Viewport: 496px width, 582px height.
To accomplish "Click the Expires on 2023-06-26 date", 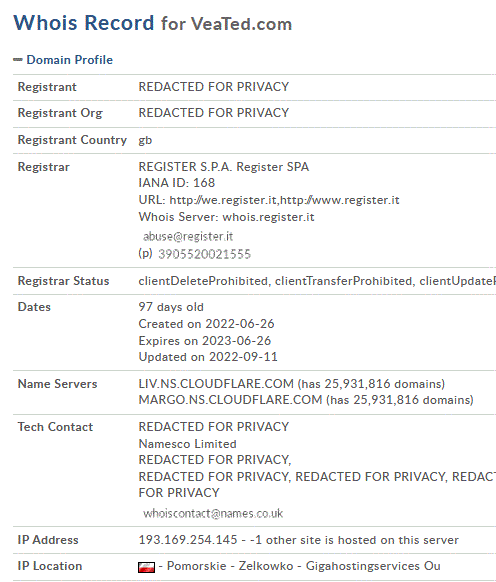I will tap(205, 340).
